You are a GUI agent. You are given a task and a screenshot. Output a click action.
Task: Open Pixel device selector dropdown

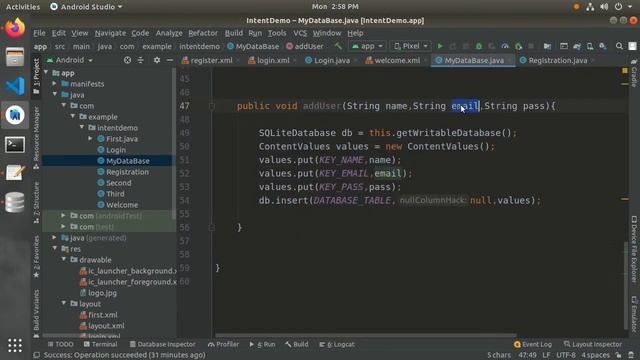click(411, 46)
